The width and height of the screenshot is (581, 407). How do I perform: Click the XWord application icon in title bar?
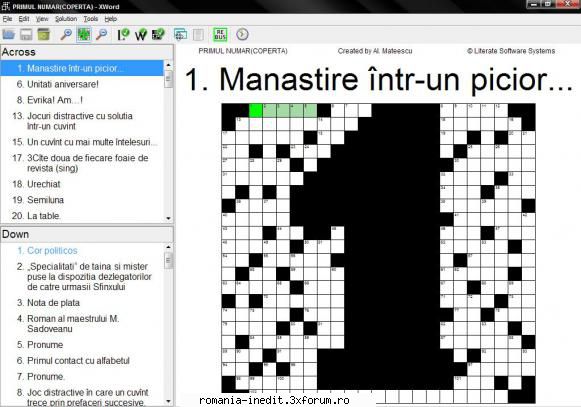pos(6,6)
